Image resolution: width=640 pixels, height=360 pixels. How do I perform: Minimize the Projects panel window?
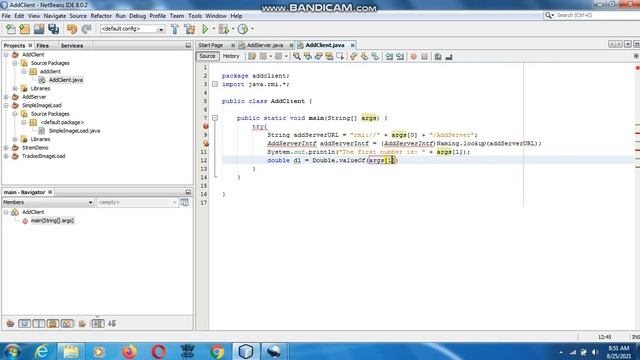coord(188,46)
